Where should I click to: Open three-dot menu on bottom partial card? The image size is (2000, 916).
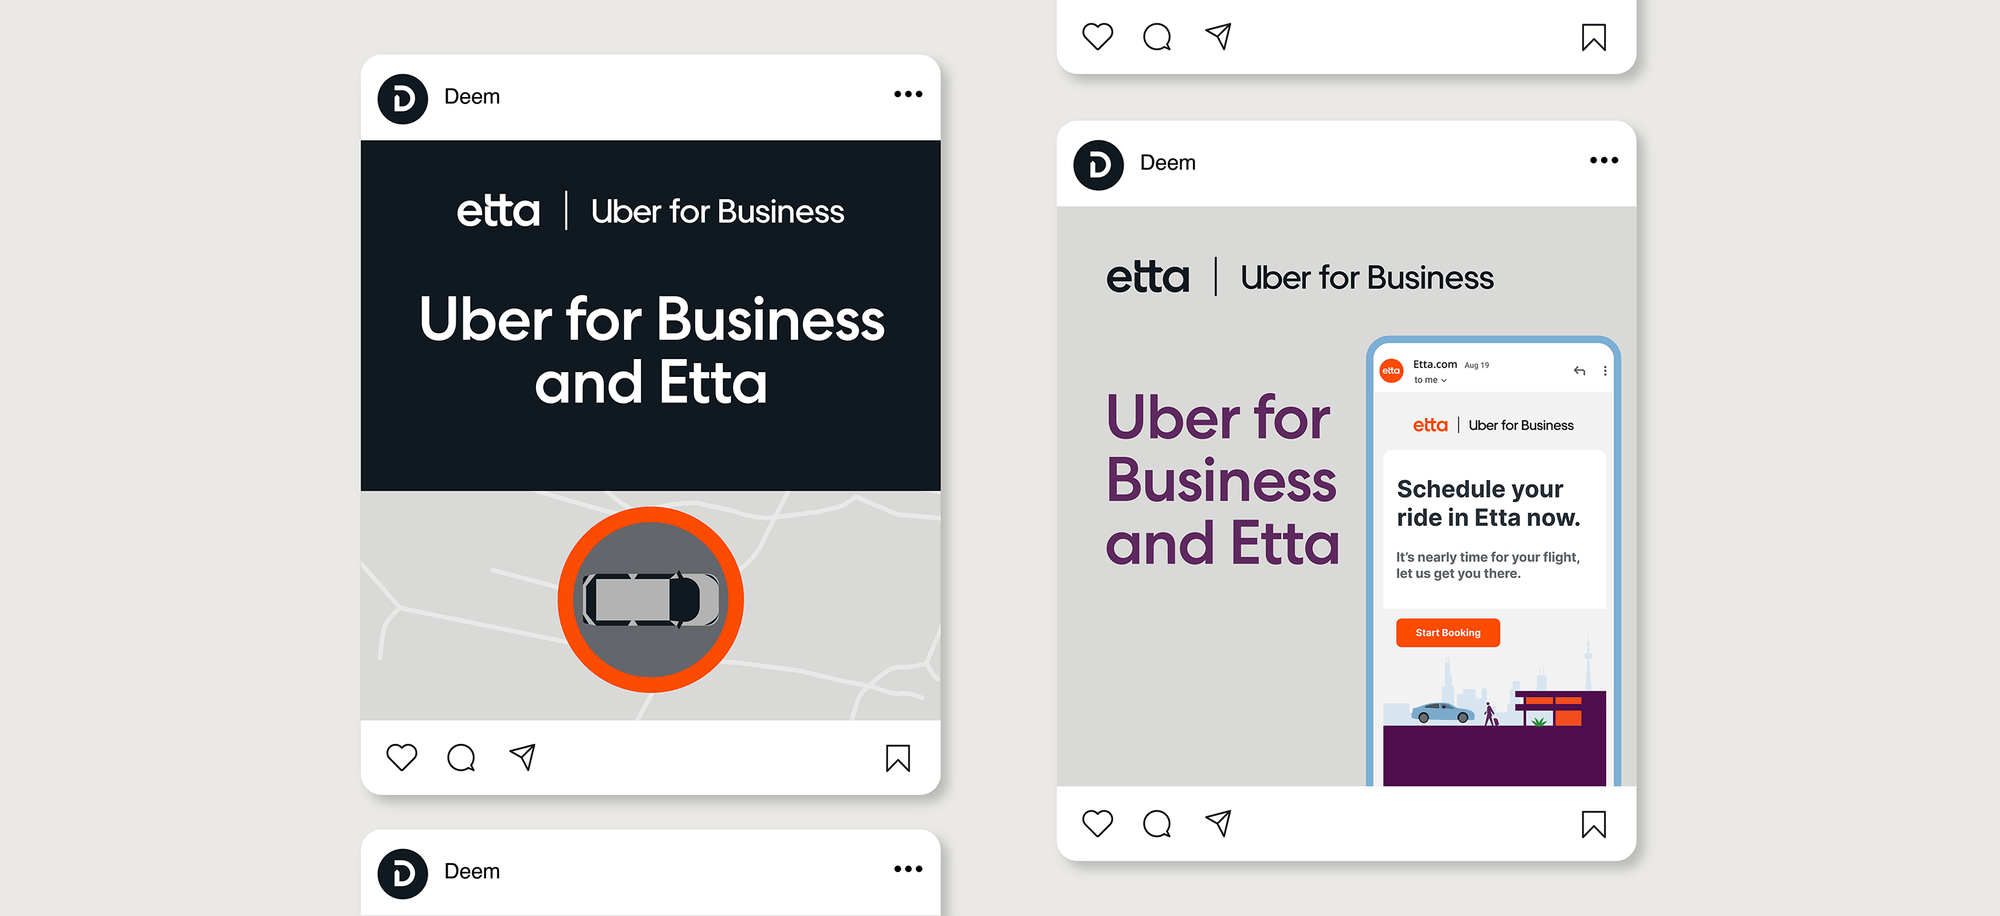908,869
